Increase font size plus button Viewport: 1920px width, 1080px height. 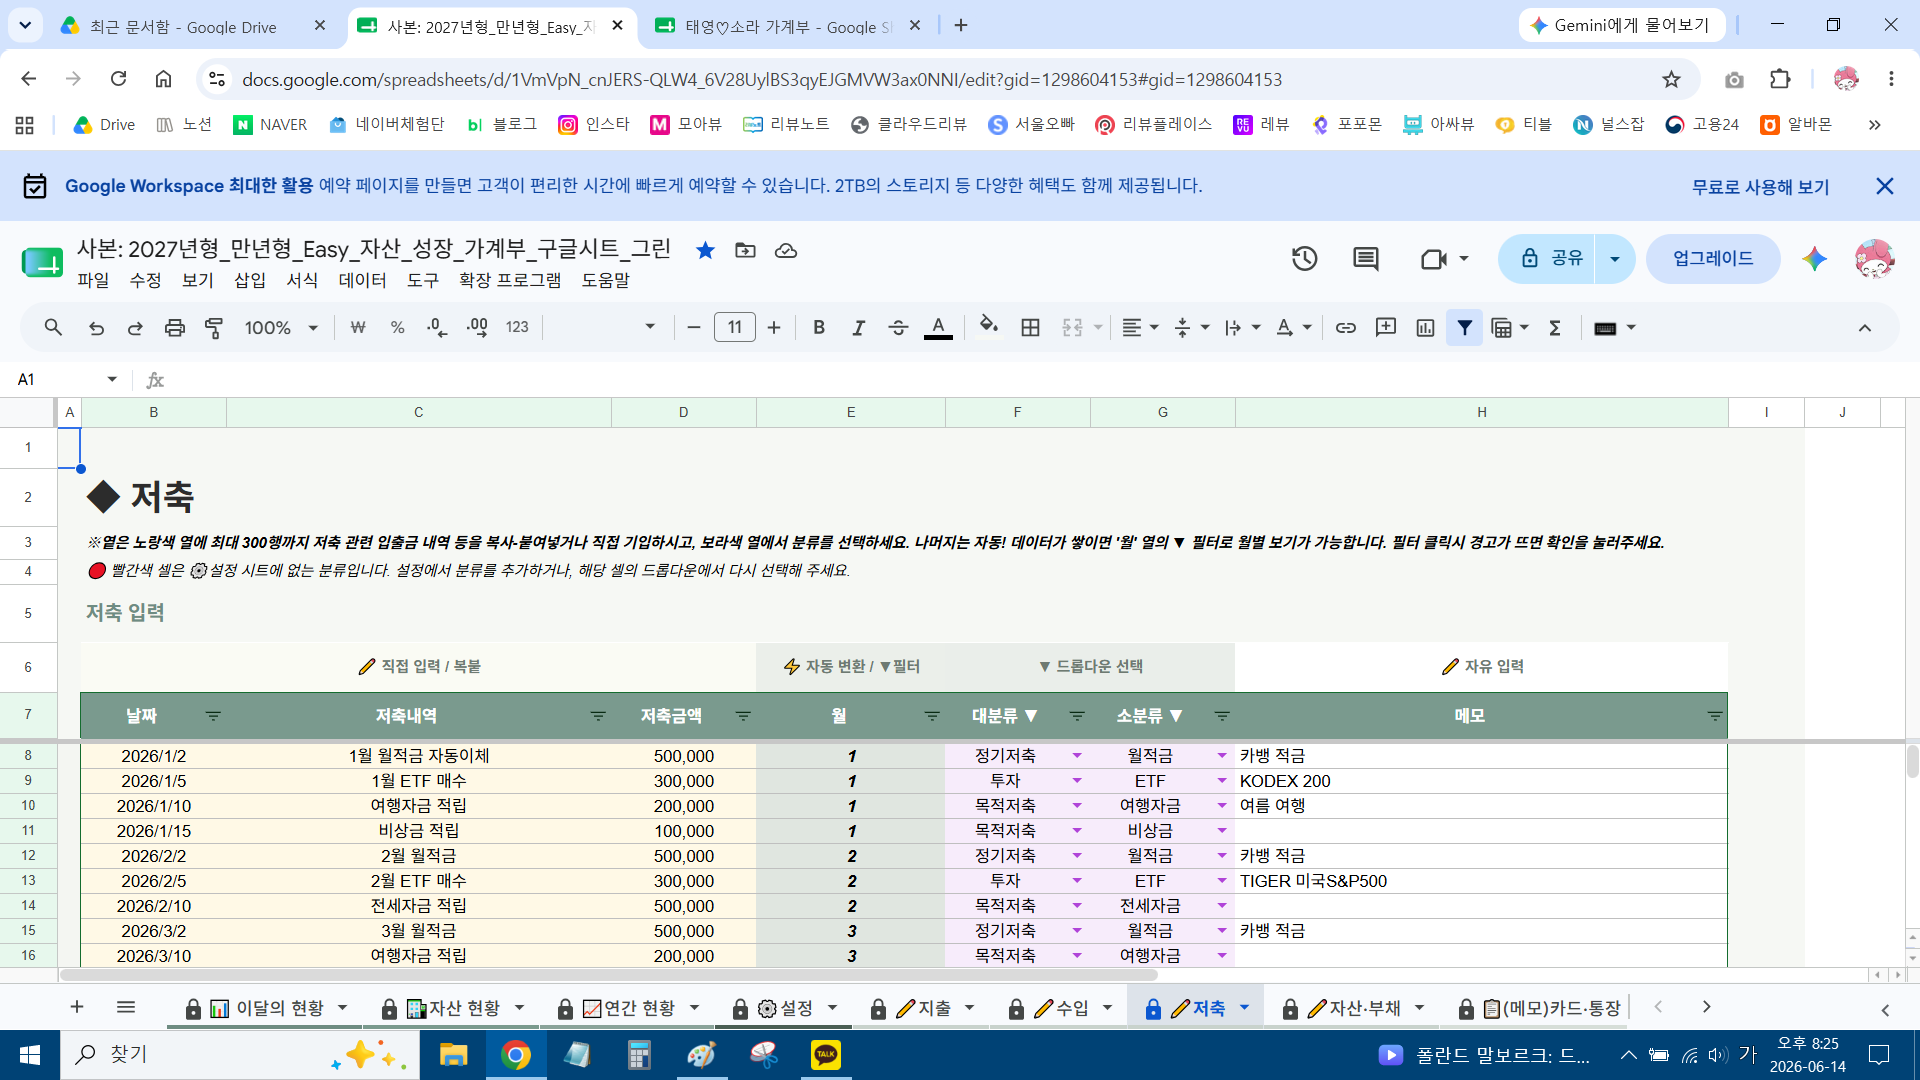774,327
